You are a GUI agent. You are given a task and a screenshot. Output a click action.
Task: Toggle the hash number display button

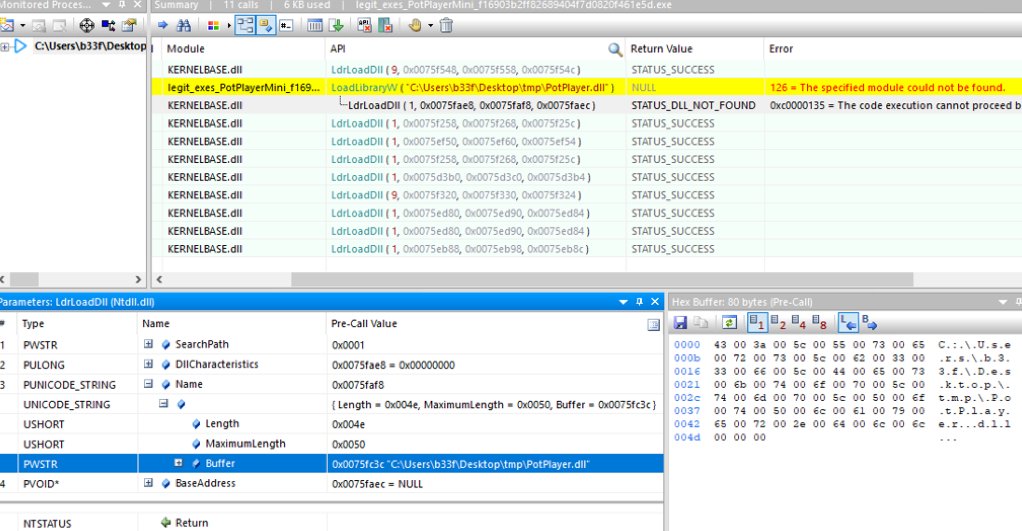[x=286, y=25]
